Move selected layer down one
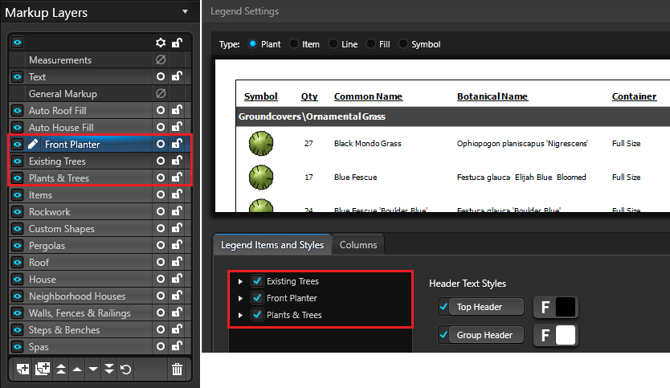Image resolution: width=670 pixels, height=388 pixels. pos(93,369)
